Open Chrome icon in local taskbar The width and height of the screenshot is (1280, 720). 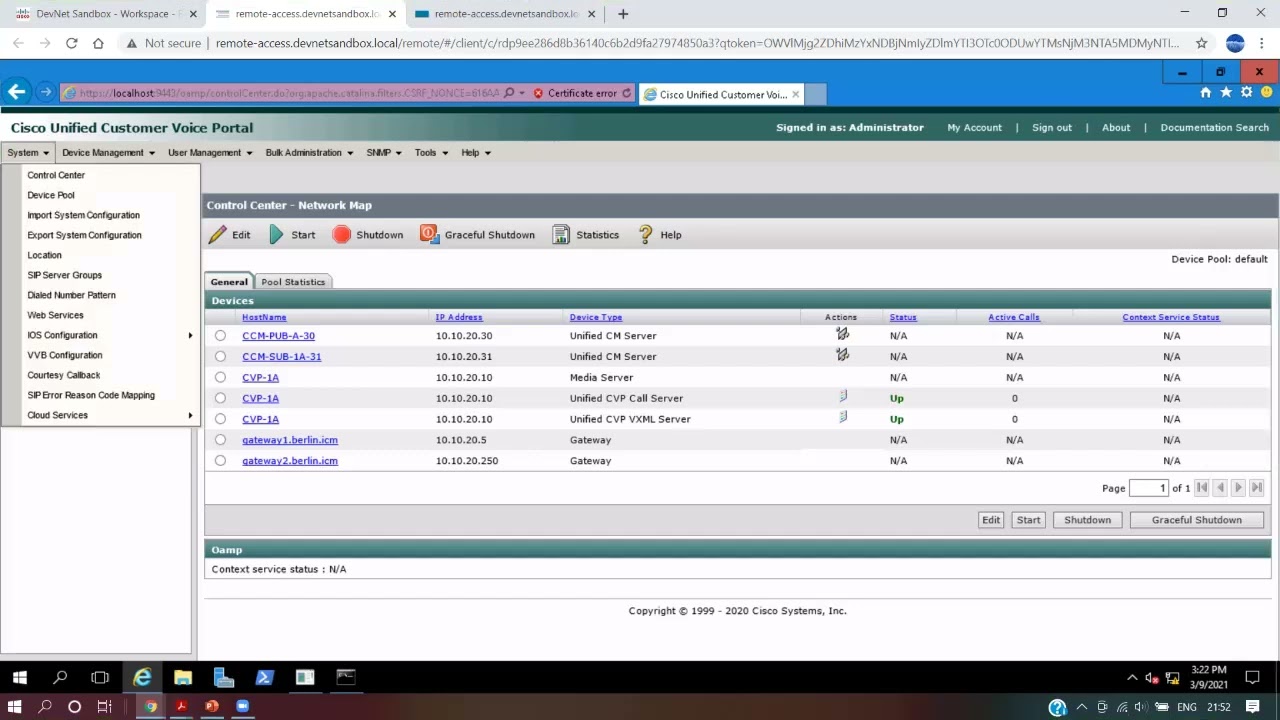[x=150, y=706]
